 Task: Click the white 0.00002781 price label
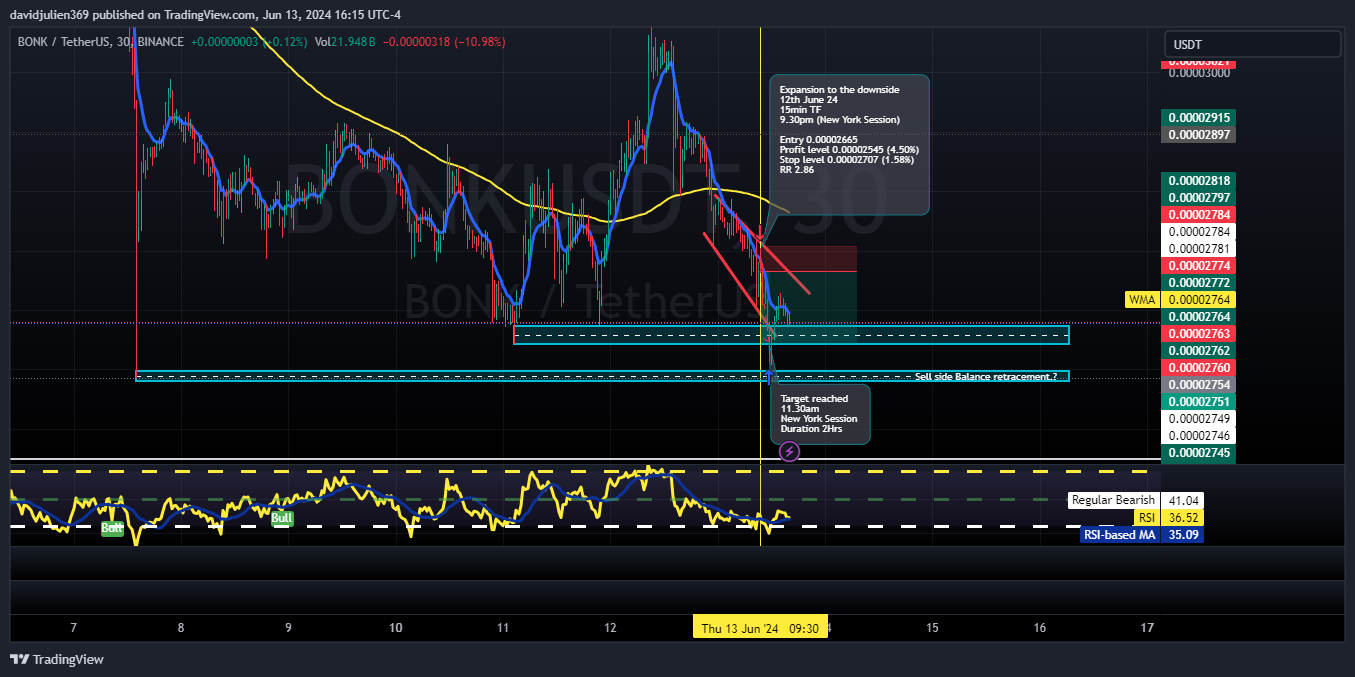click(x=1199, y=248)
